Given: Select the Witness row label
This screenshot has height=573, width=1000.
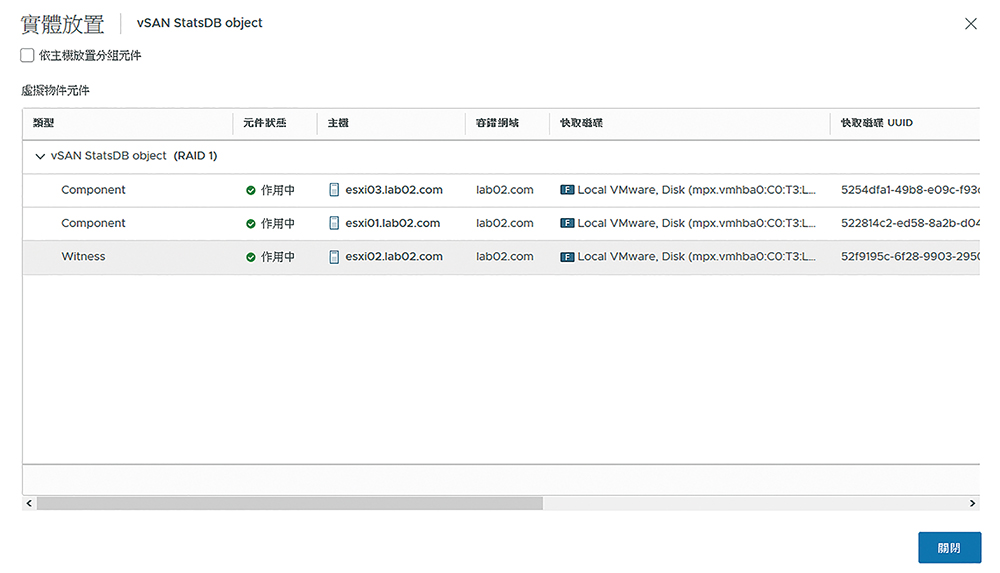Looking at the screenshot, I should (84, 257).
